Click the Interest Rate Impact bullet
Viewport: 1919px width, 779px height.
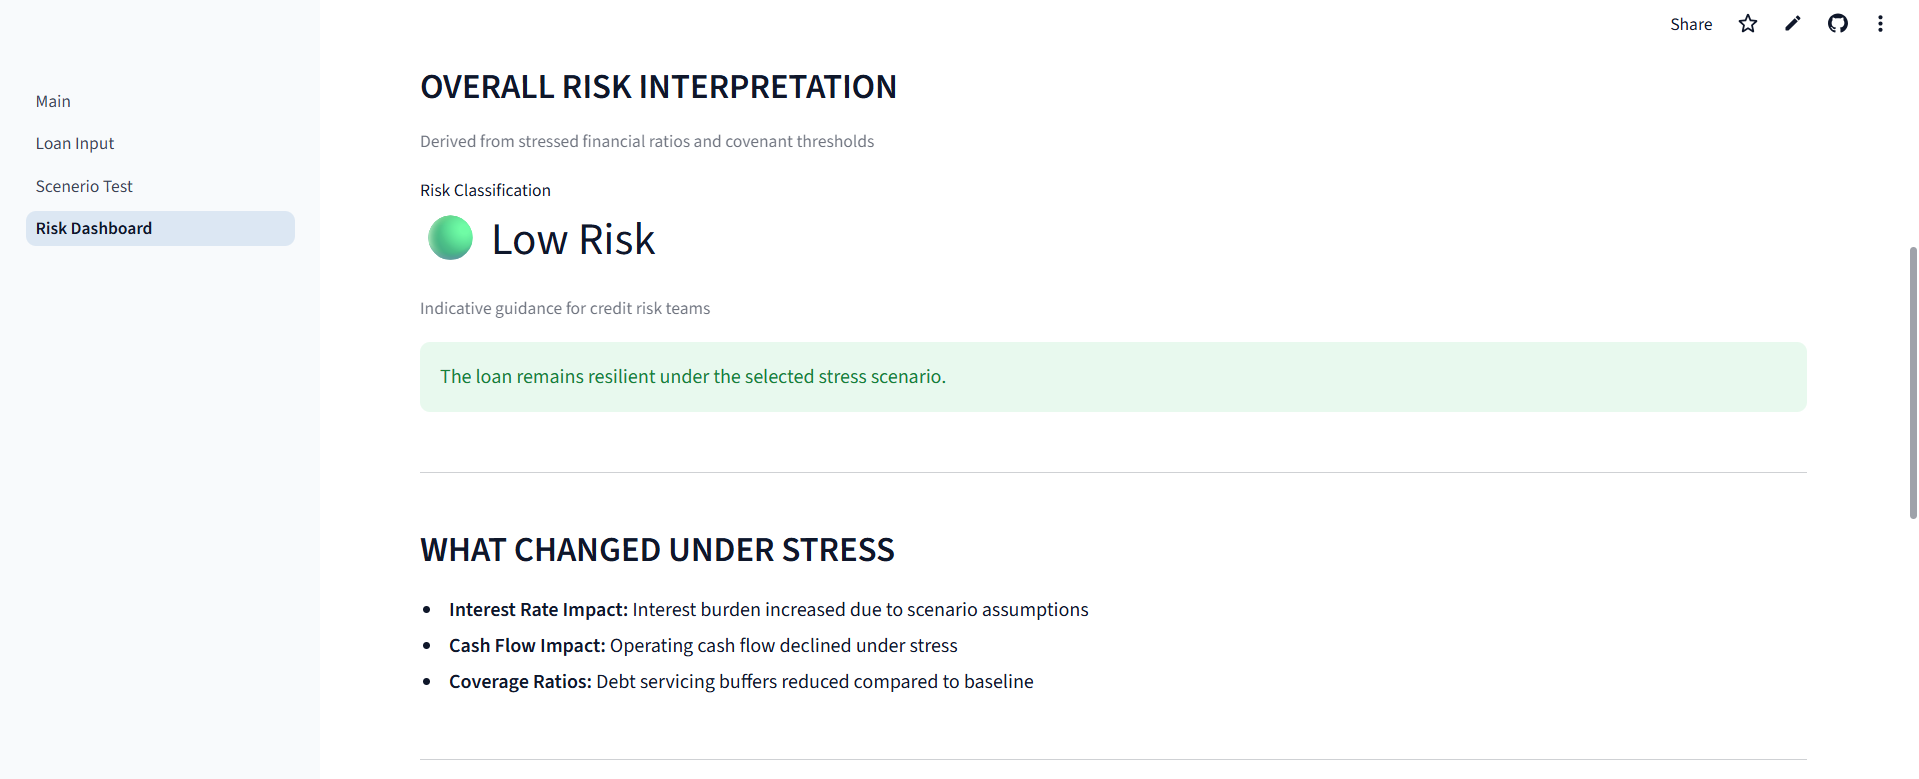(x=768, y=610)
